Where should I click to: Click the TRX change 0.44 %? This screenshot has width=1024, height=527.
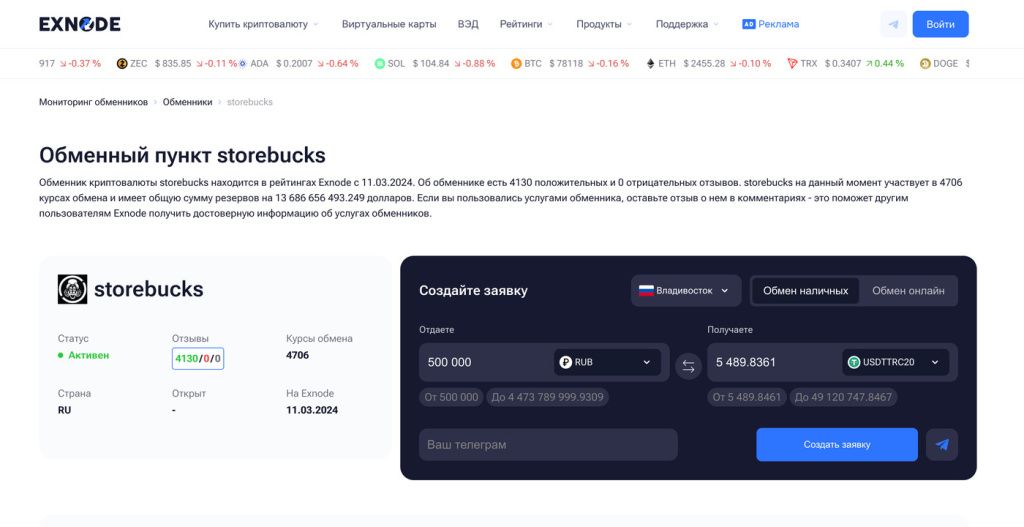[x=886, y=63]
